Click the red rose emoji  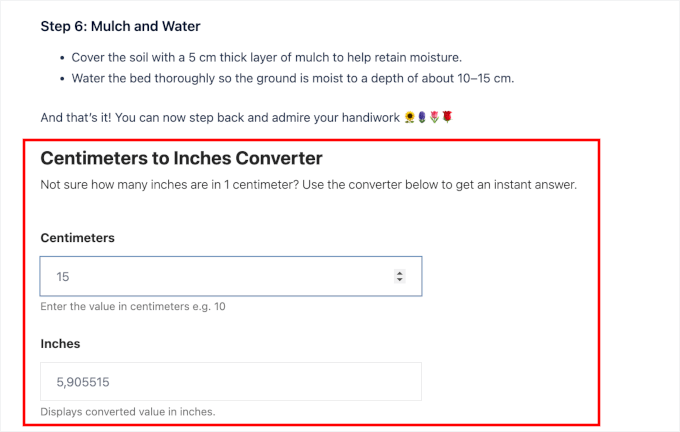tap(447, 118)
